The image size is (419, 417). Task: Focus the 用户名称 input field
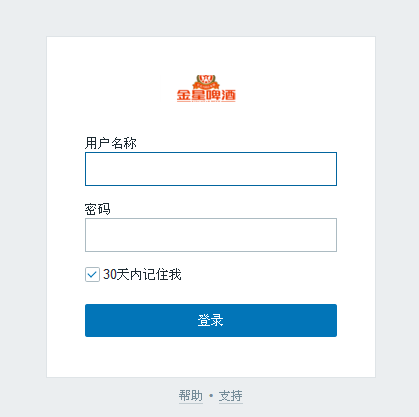click(211, 169)
